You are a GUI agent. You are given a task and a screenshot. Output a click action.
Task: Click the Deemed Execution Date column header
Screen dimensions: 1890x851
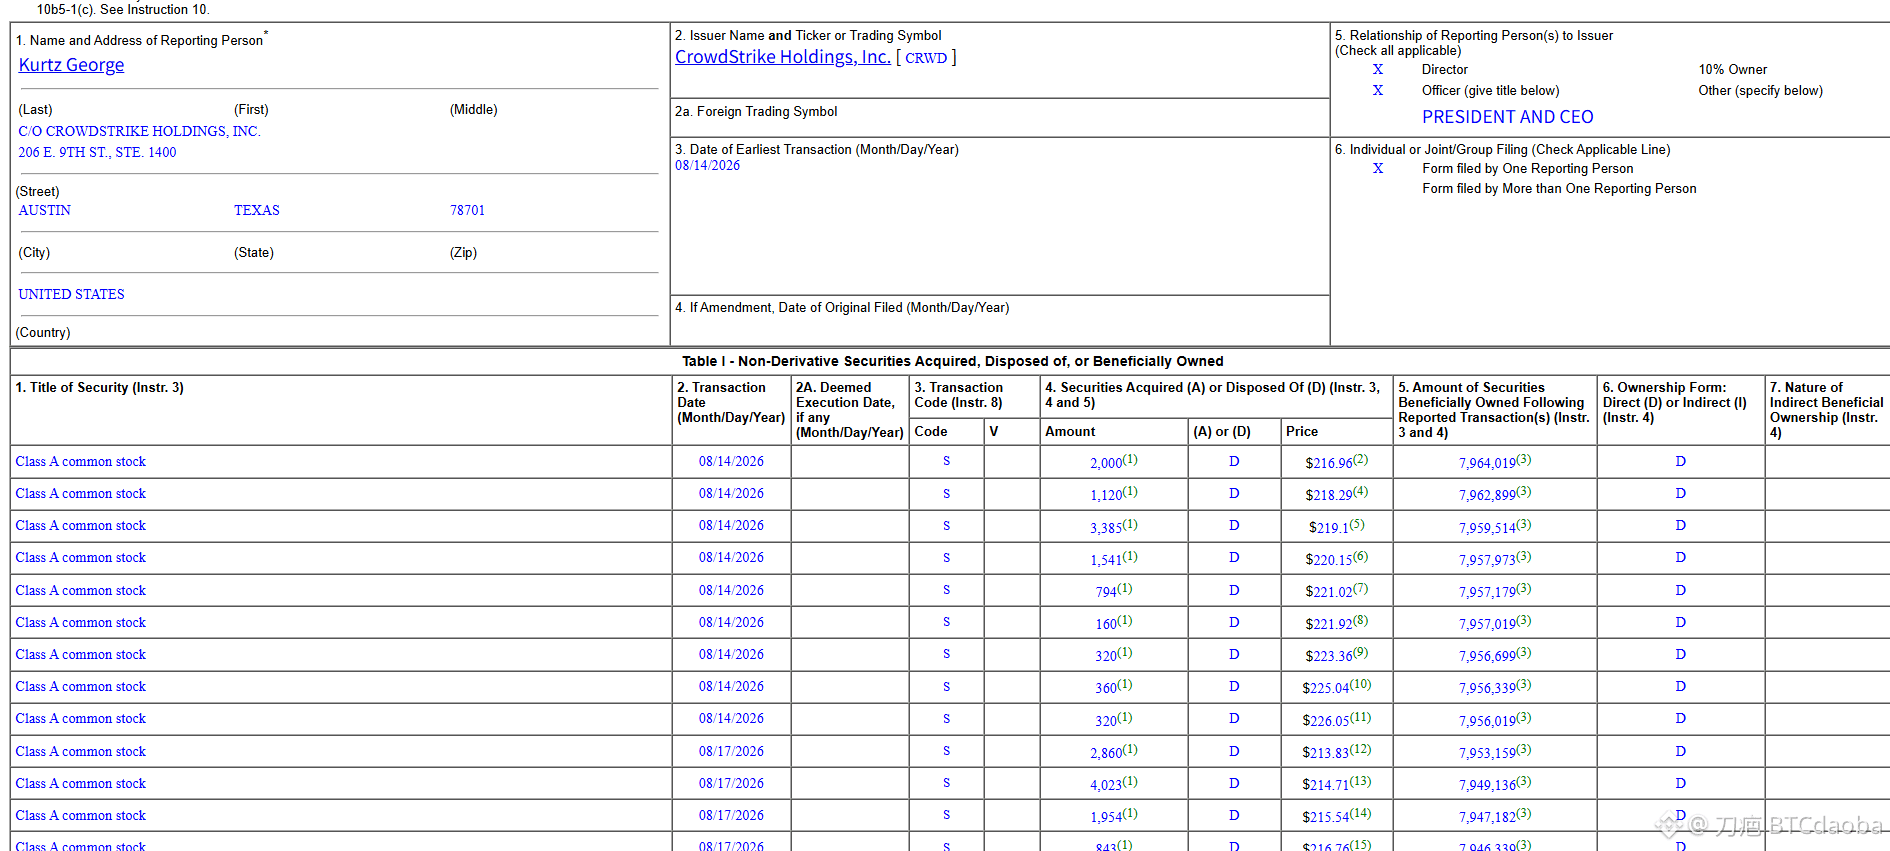coord(849,409)
